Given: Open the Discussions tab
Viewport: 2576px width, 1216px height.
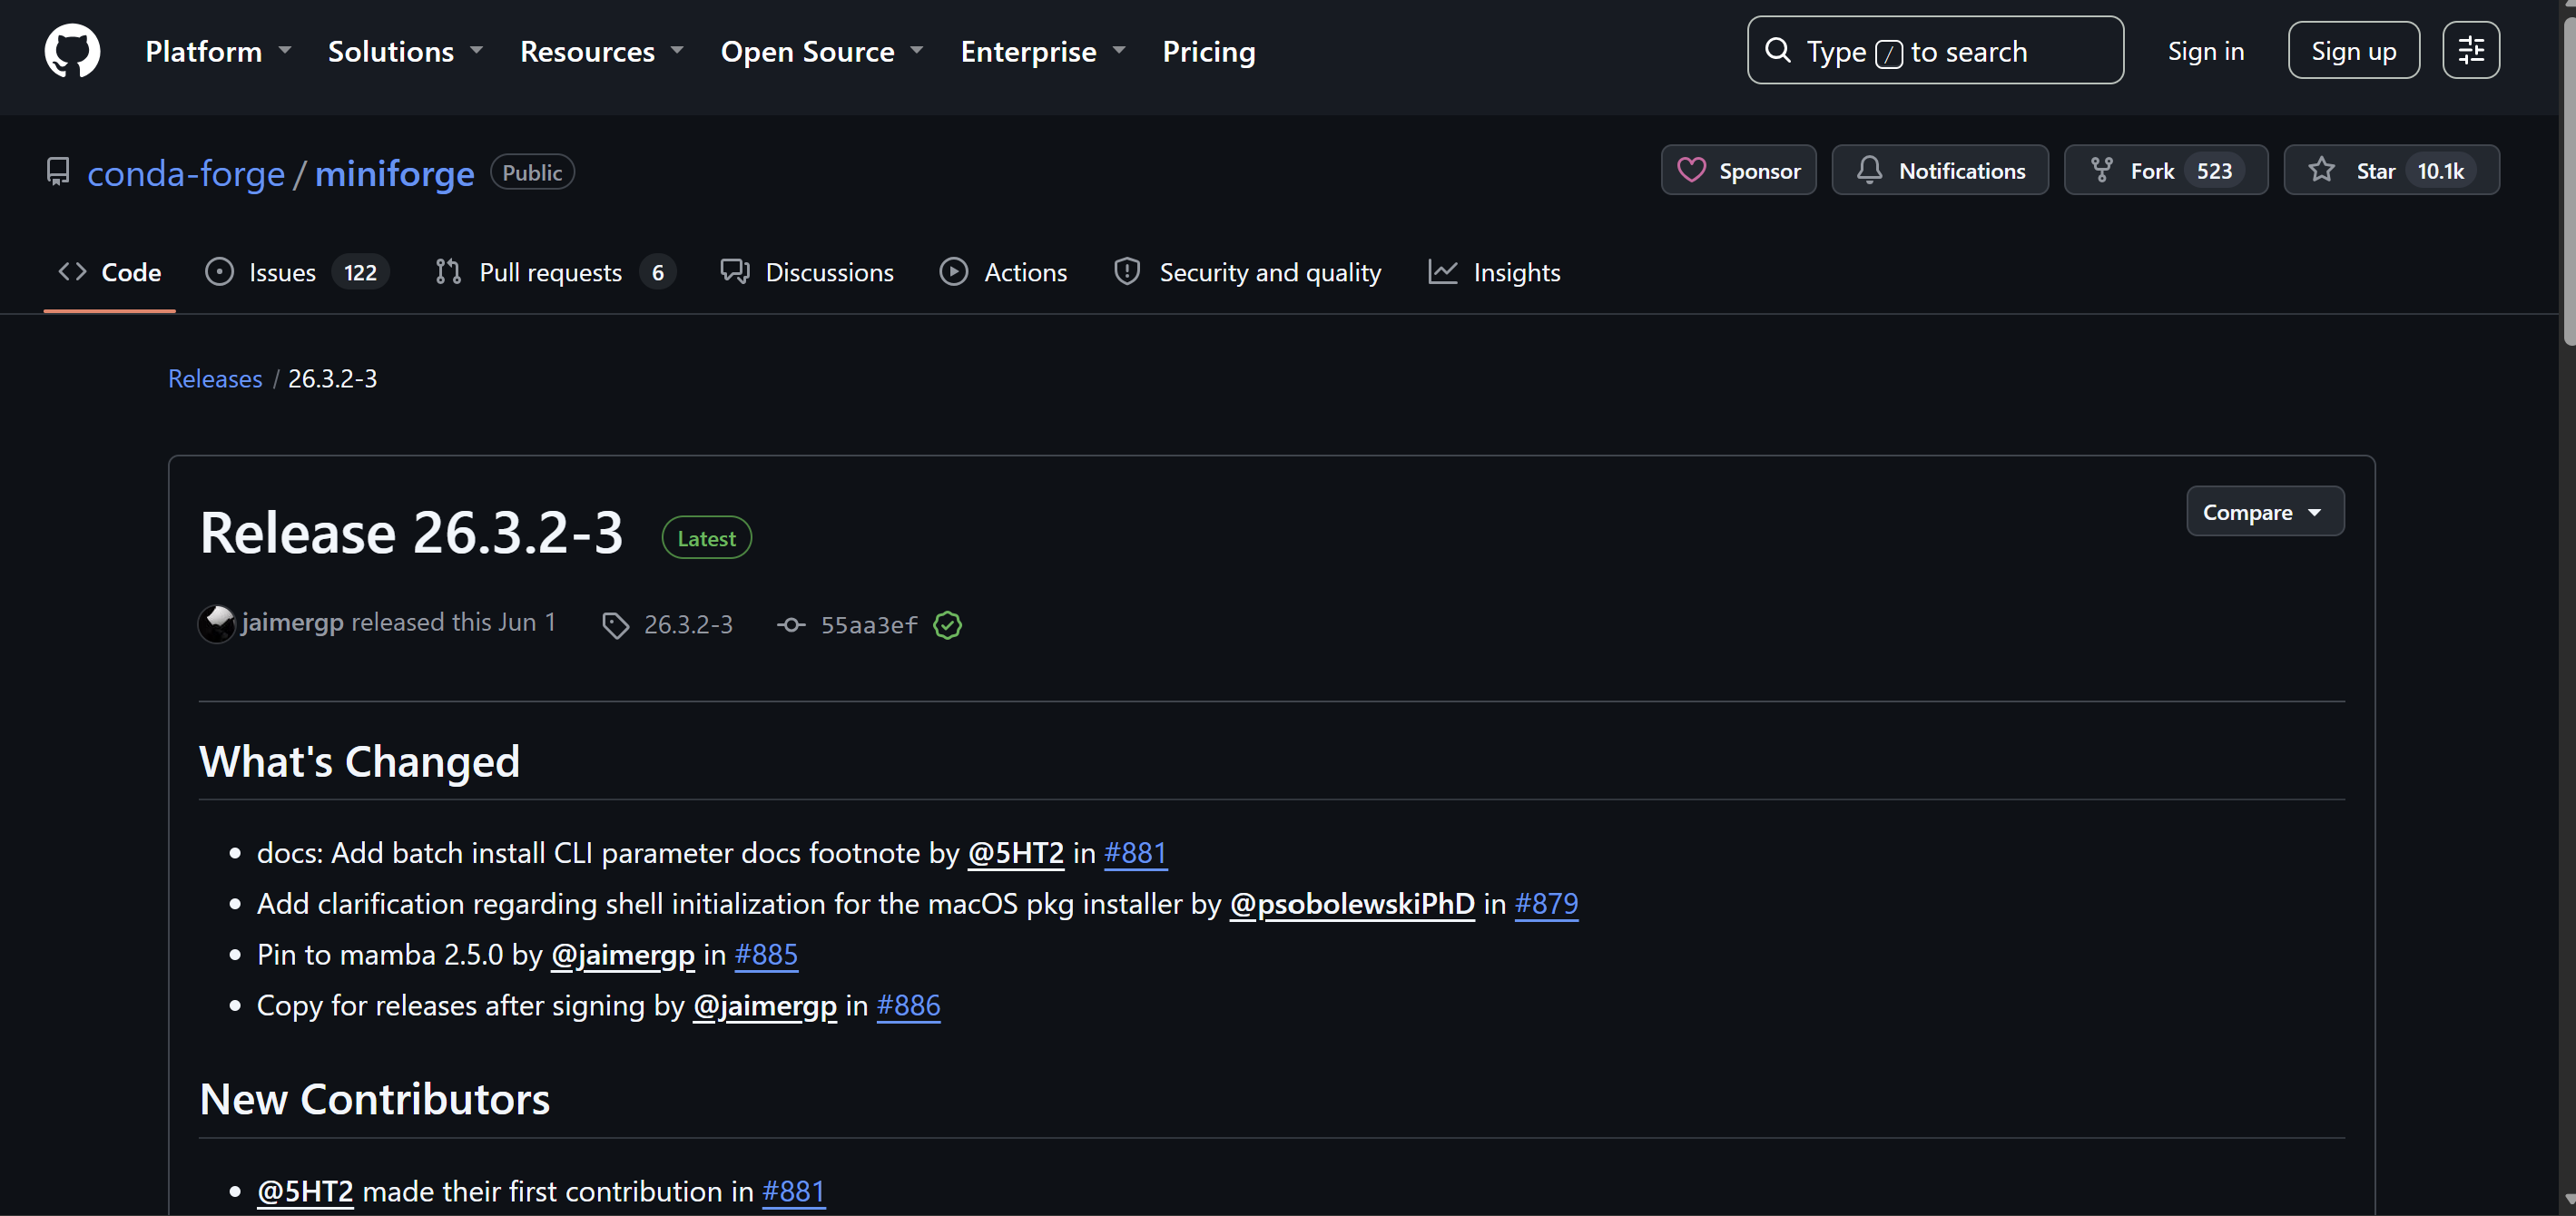Looking at the screenshot, I should (x=807, y=272).
